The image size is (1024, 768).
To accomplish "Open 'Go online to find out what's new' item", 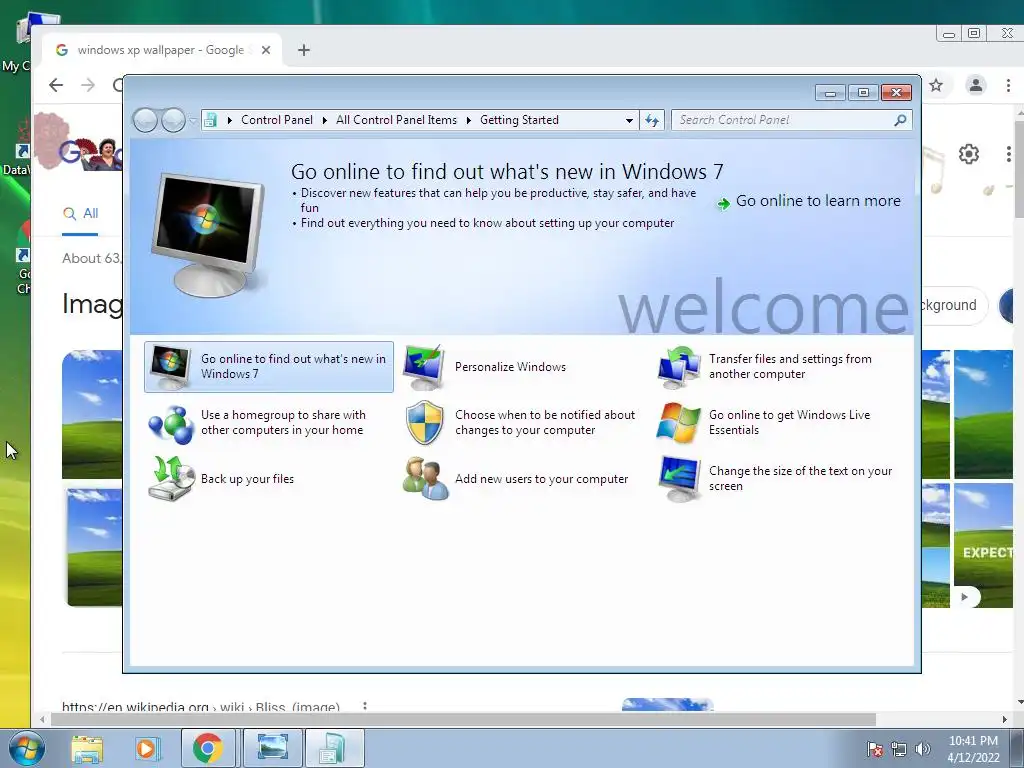I will (x=268, y=366).
